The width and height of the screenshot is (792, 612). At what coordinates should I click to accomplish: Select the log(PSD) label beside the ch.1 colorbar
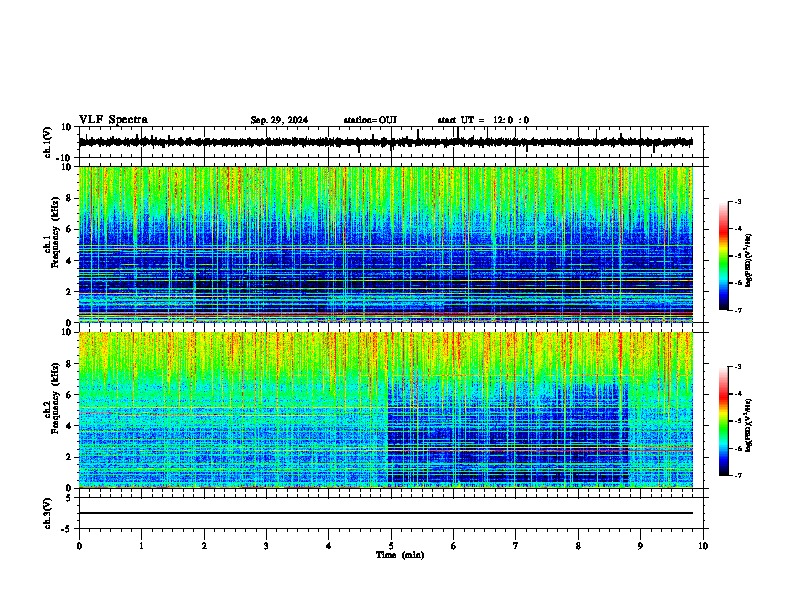pos(748,261)
